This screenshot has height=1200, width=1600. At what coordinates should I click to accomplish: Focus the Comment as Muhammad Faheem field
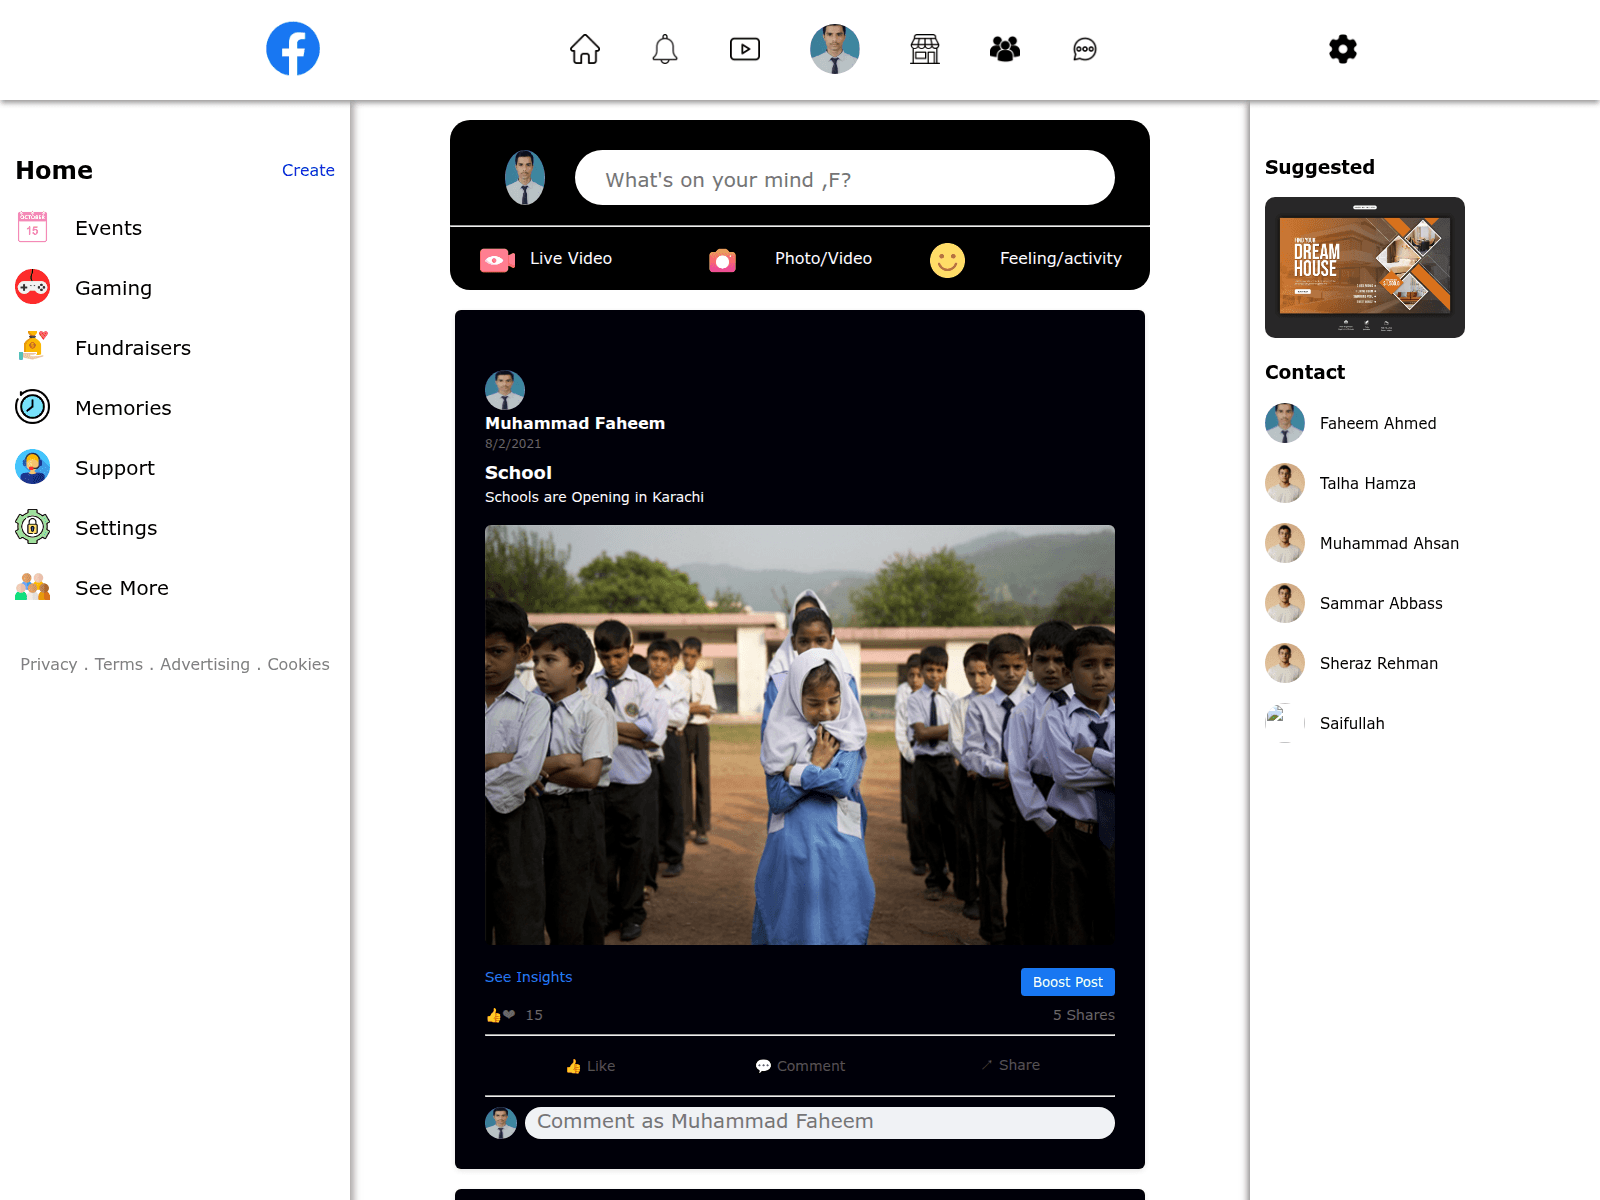click(x=820, y=1123)
